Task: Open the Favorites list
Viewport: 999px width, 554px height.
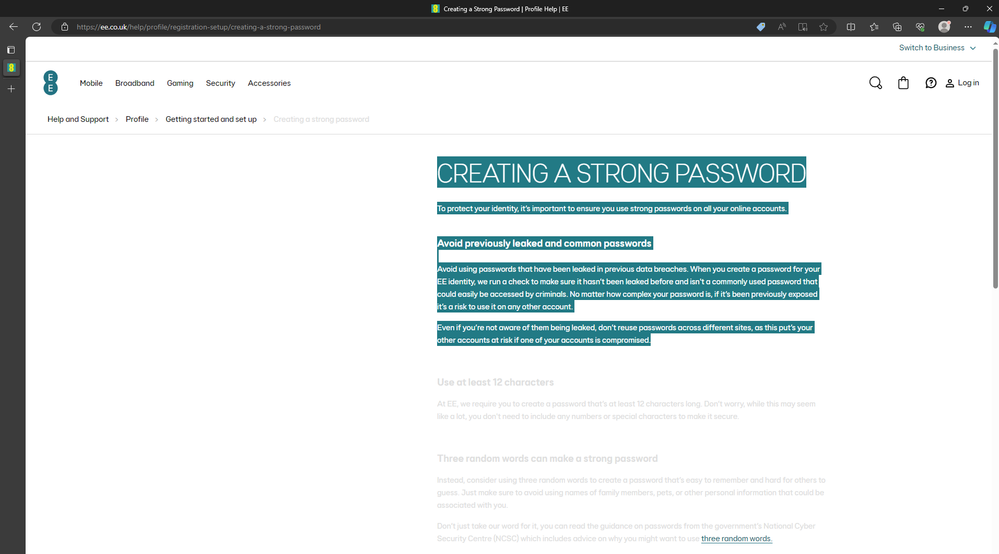Action: (874, 27)
